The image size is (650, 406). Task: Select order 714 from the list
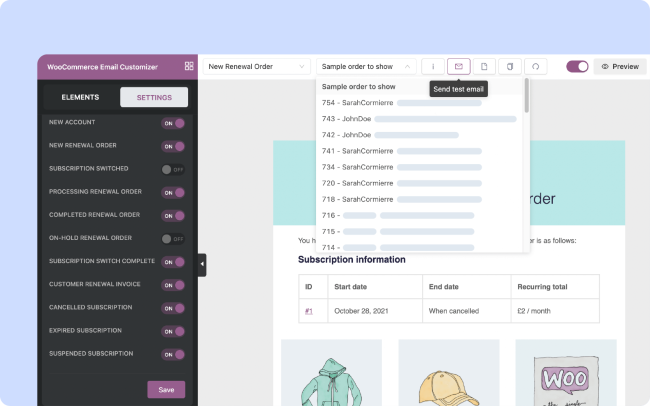coord(419,247)
